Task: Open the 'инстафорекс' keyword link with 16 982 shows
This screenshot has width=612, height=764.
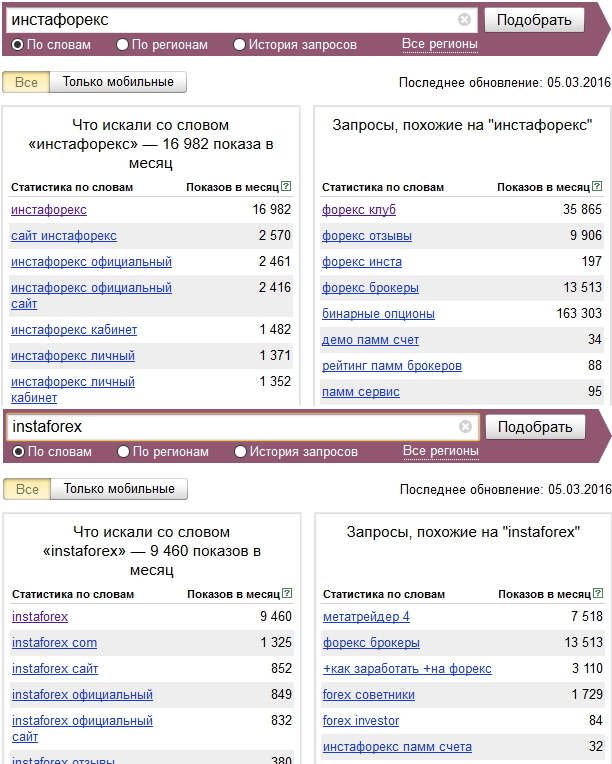Action: tap(49, 210)
